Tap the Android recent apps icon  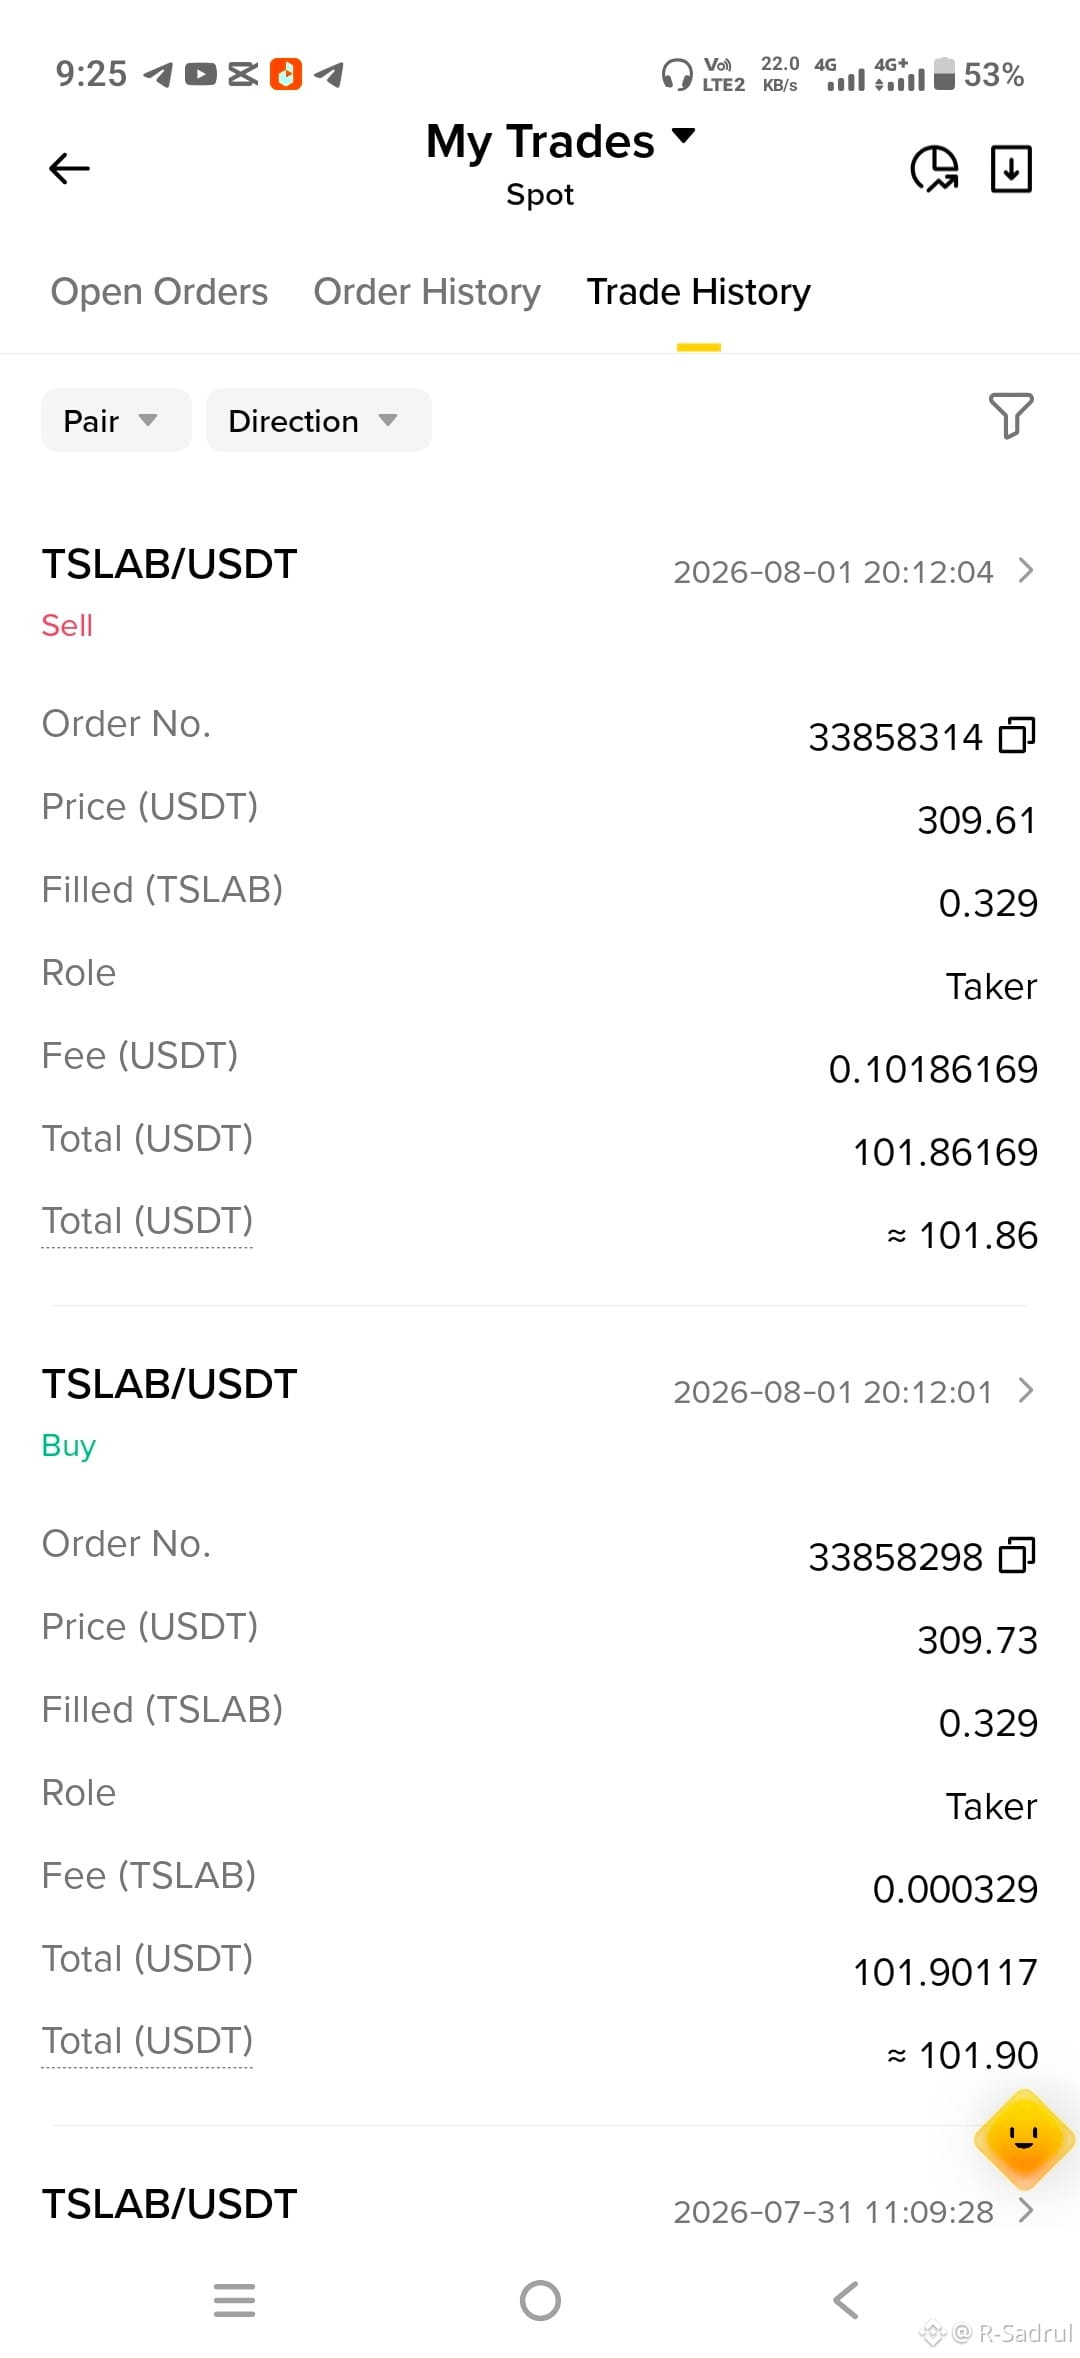tap(234, 2300)
